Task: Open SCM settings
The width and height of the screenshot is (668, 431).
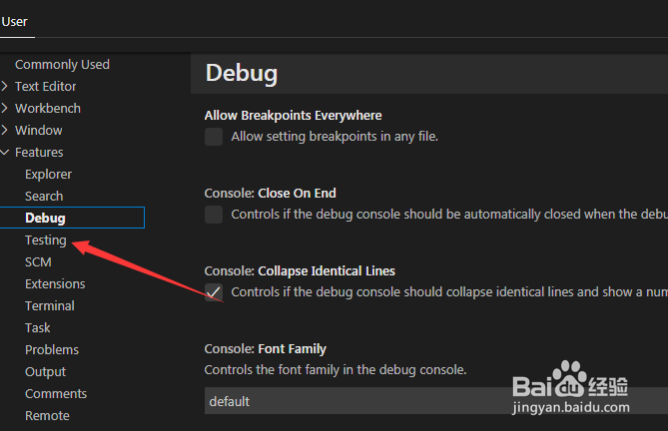Action: [x=38, y=262]
